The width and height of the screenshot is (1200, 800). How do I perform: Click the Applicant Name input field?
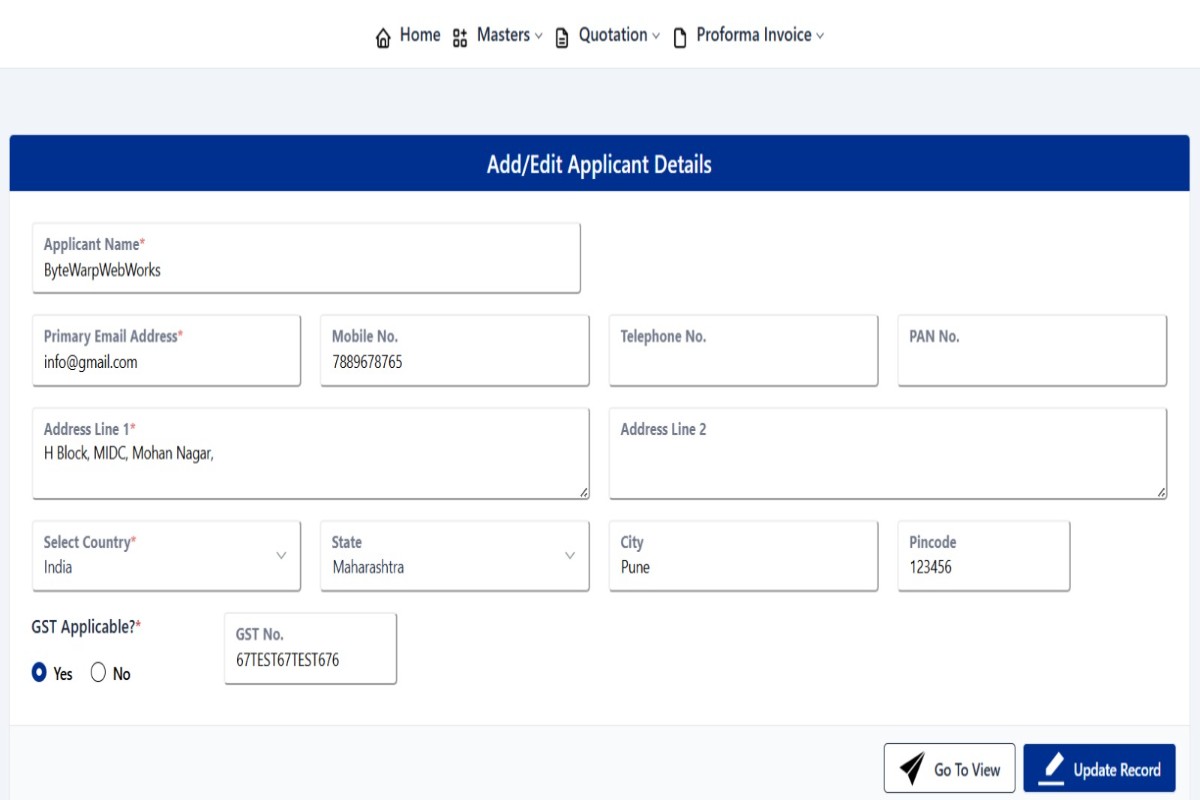point(306,270)
